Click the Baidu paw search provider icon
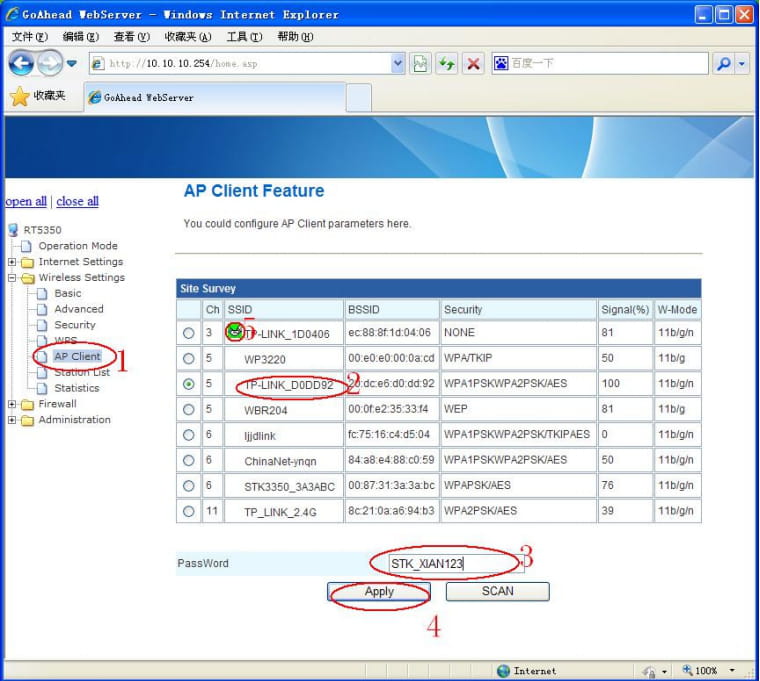 (x=501, y=63)
